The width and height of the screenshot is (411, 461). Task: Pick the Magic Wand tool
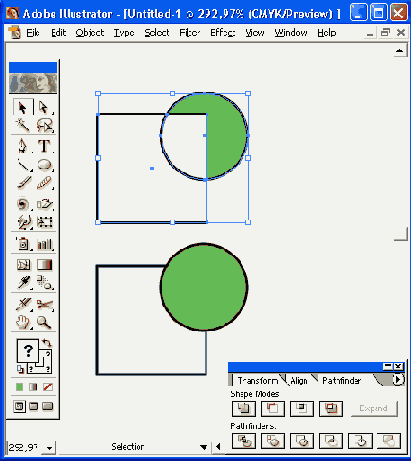click(23, 125)
